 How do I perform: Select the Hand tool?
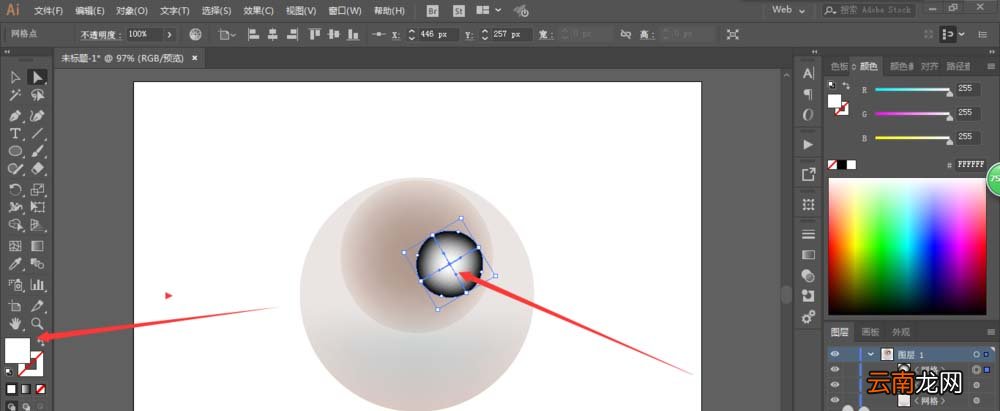point(15,324)
